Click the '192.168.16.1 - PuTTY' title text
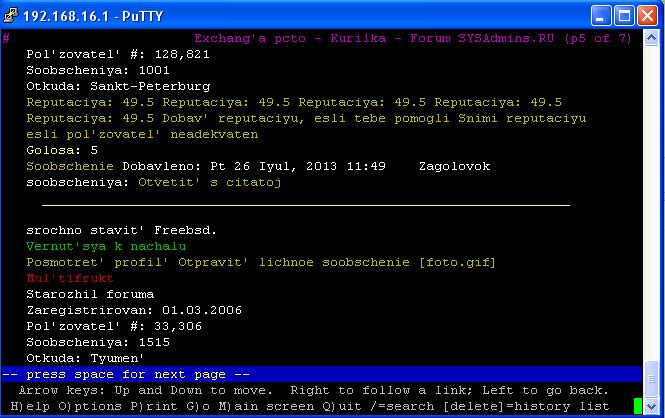The height and width of the screenshot is (418, 665). pos(93,16)
